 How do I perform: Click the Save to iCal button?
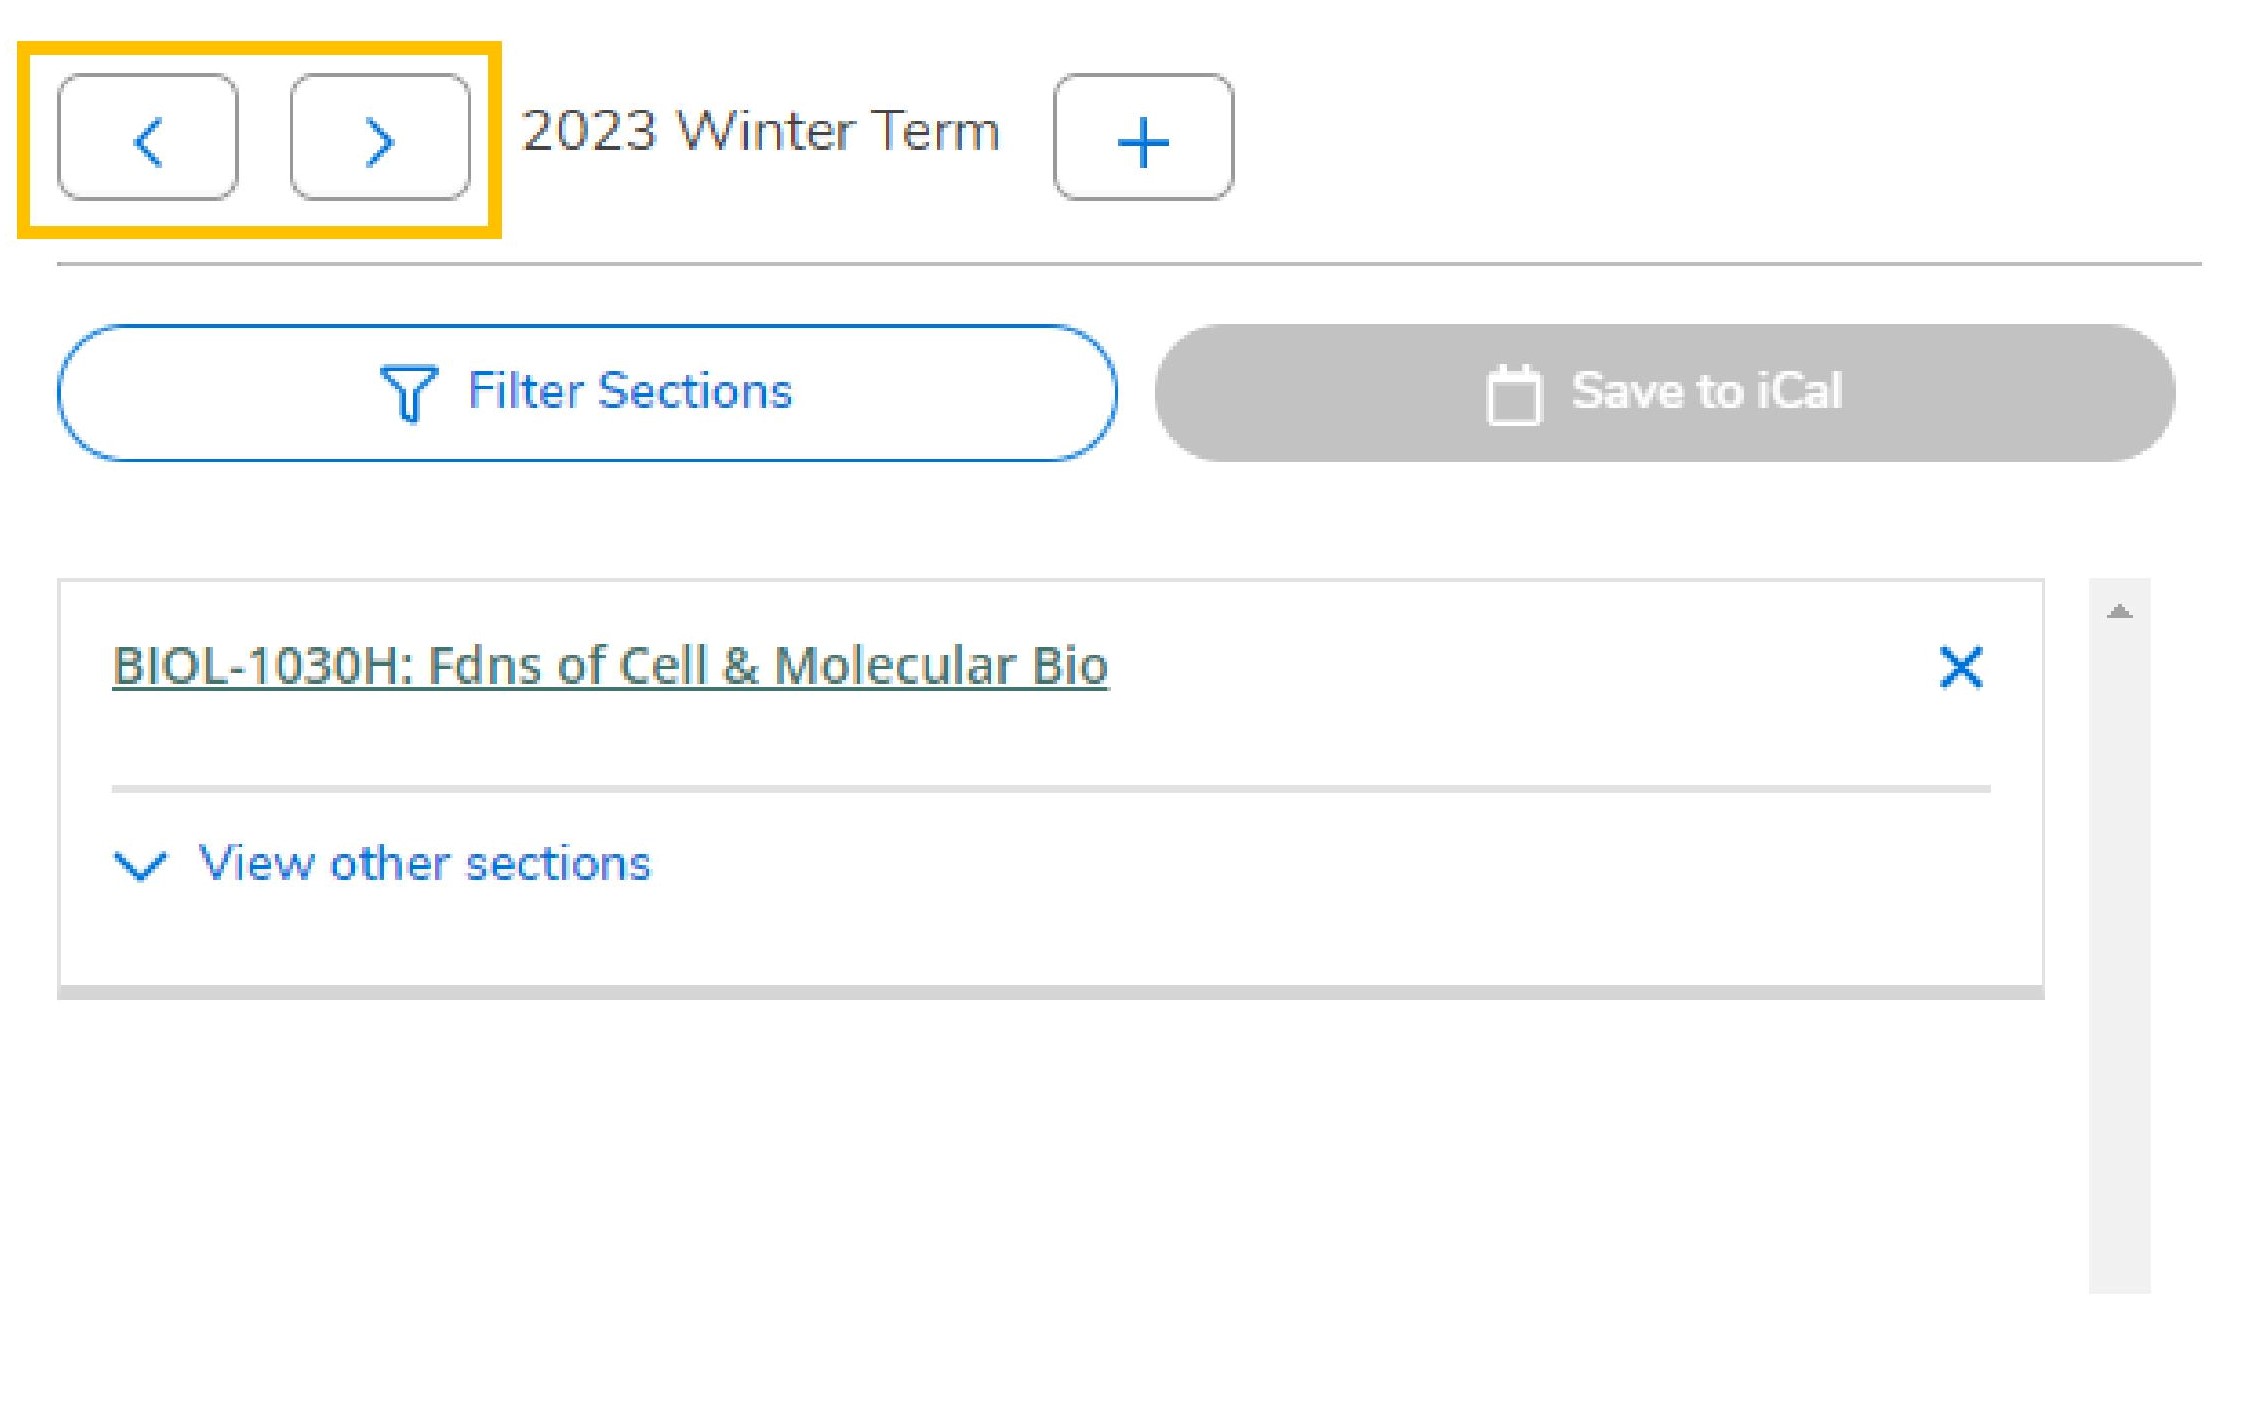click(1663, 391)
